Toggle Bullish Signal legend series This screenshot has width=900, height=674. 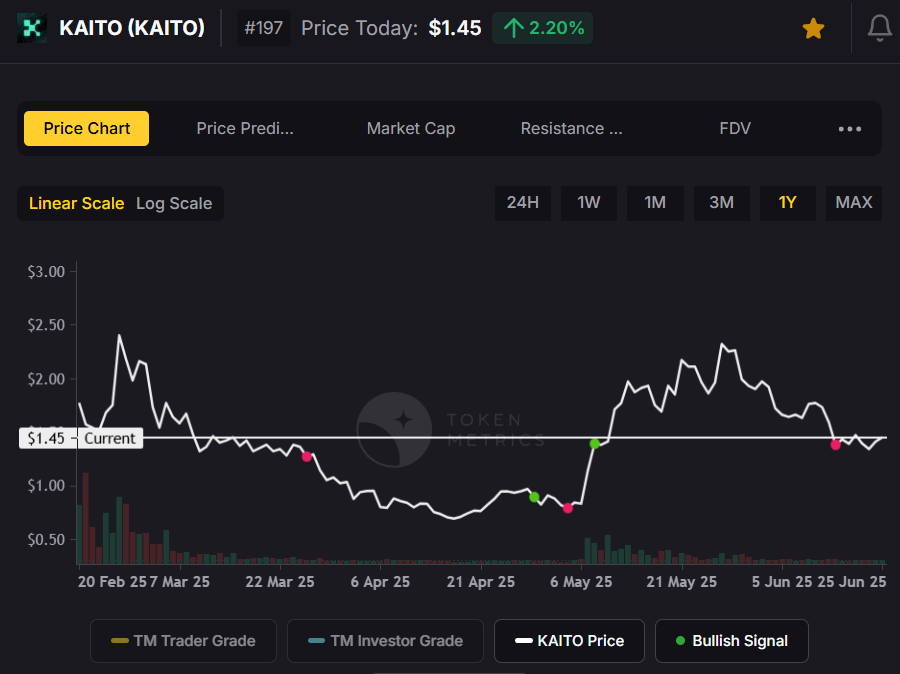(732, 641)
